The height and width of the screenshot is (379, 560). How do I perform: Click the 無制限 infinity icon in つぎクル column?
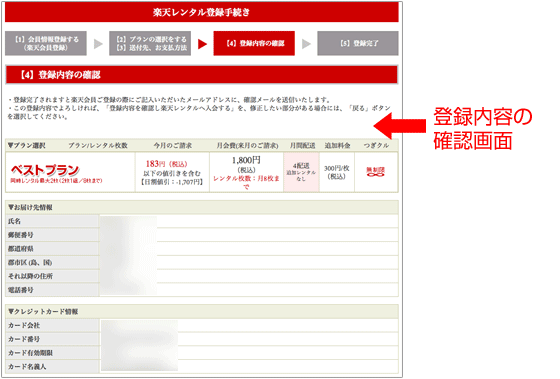pos(376,172)
